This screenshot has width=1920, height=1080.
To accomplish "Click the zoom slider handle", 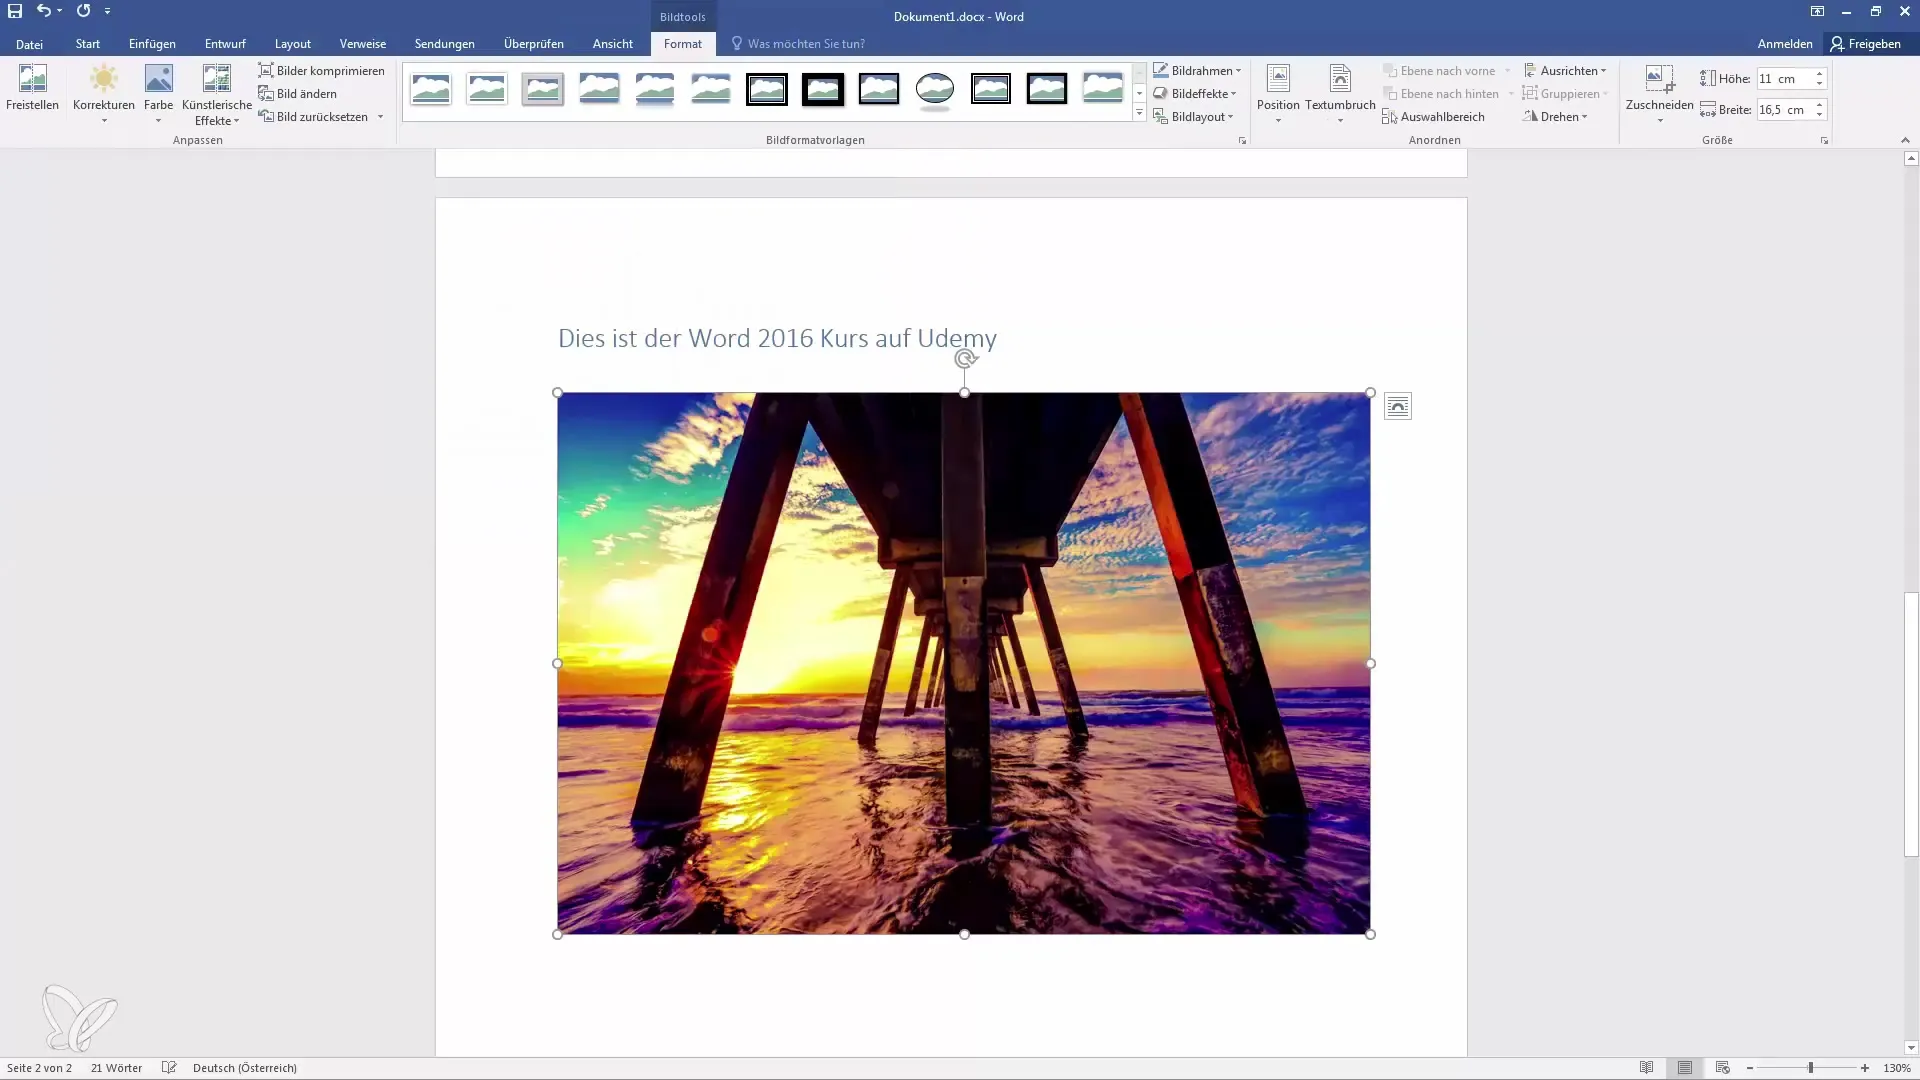I will pos(1810,1068).
